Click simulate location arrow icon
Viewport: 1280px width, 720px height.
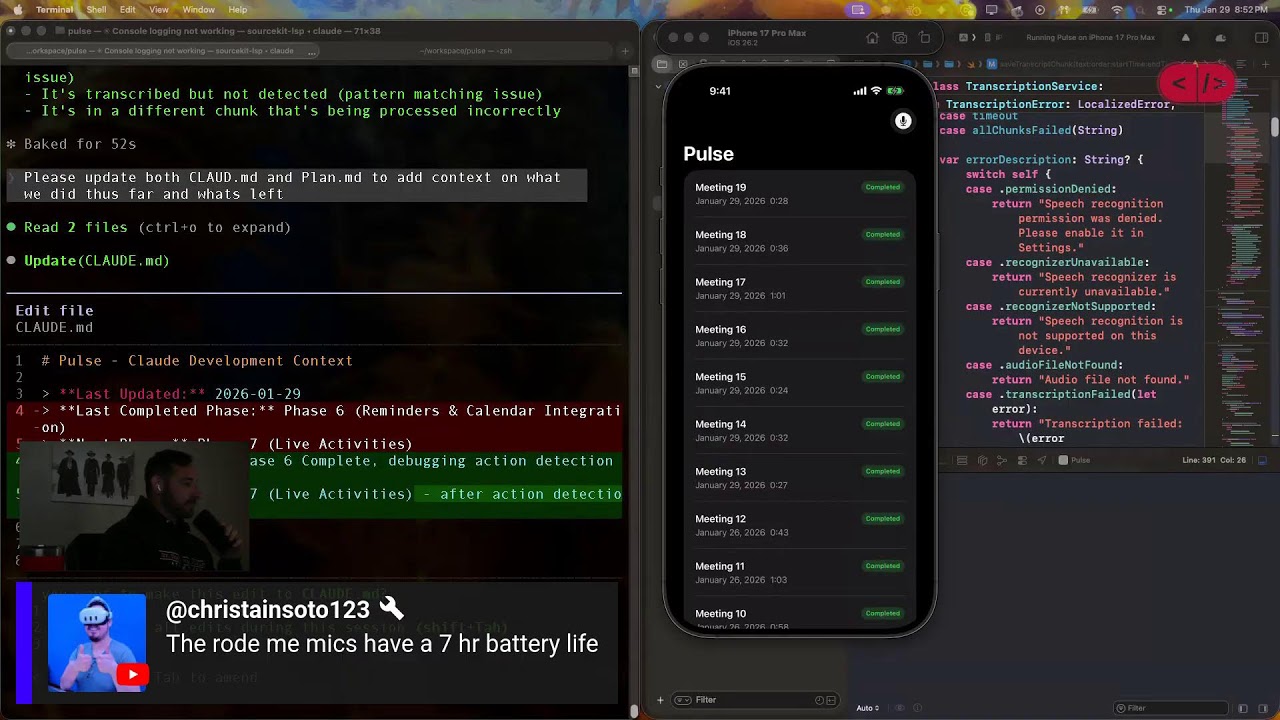(x=1041, y=460)
